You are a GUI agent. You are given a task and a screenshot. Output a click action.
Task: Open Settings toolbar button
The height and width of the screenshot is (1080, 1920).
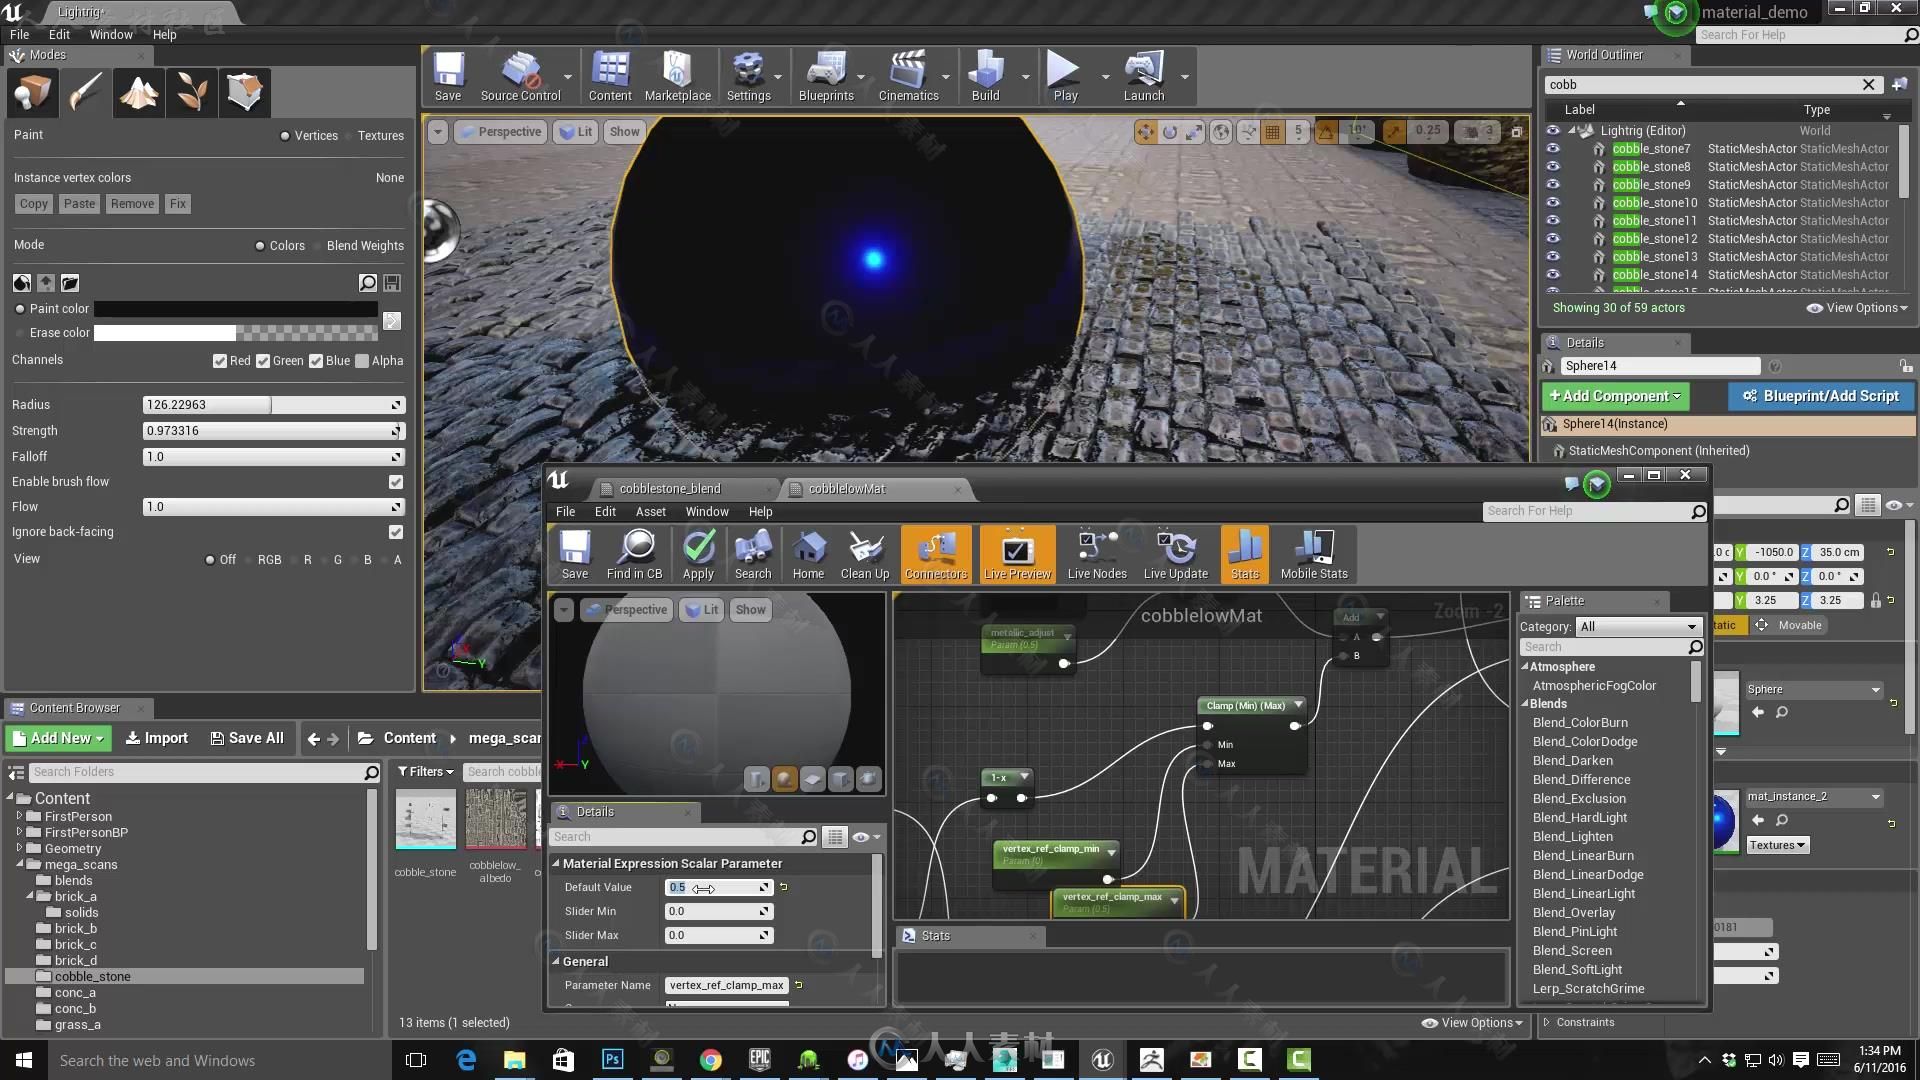748,76
